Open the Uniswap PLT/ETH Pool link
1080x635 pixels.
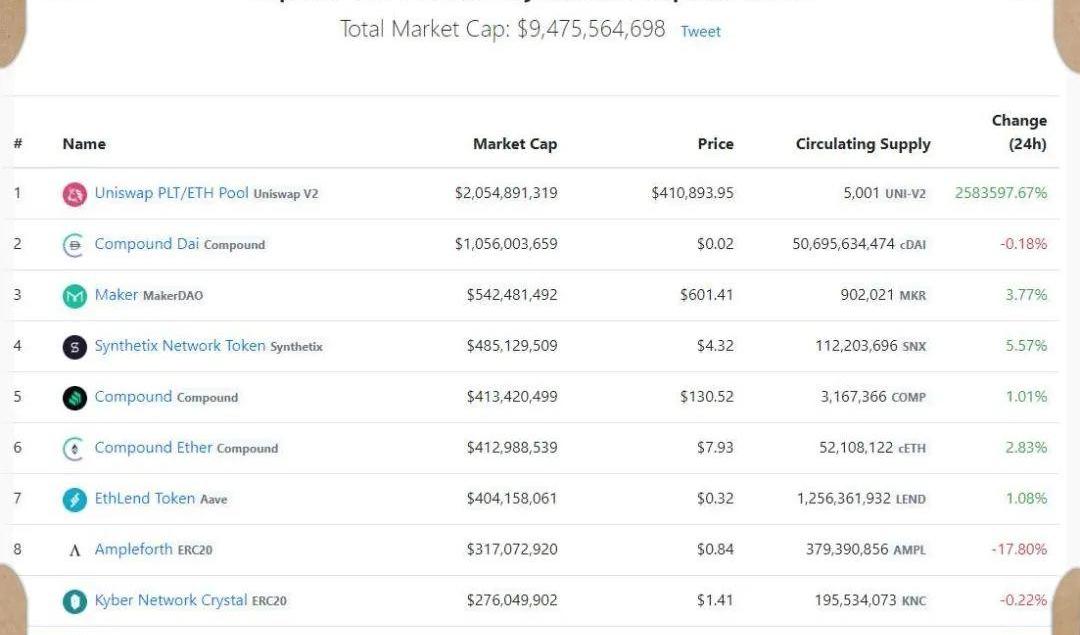[171, 193]
